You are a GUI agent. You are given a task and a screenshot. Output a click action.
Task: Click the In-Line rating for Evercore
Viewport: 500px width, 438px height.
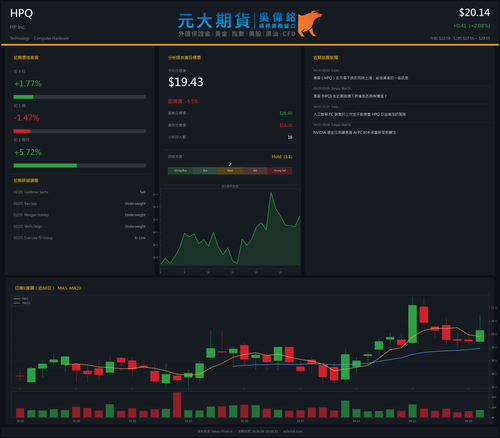140,238
